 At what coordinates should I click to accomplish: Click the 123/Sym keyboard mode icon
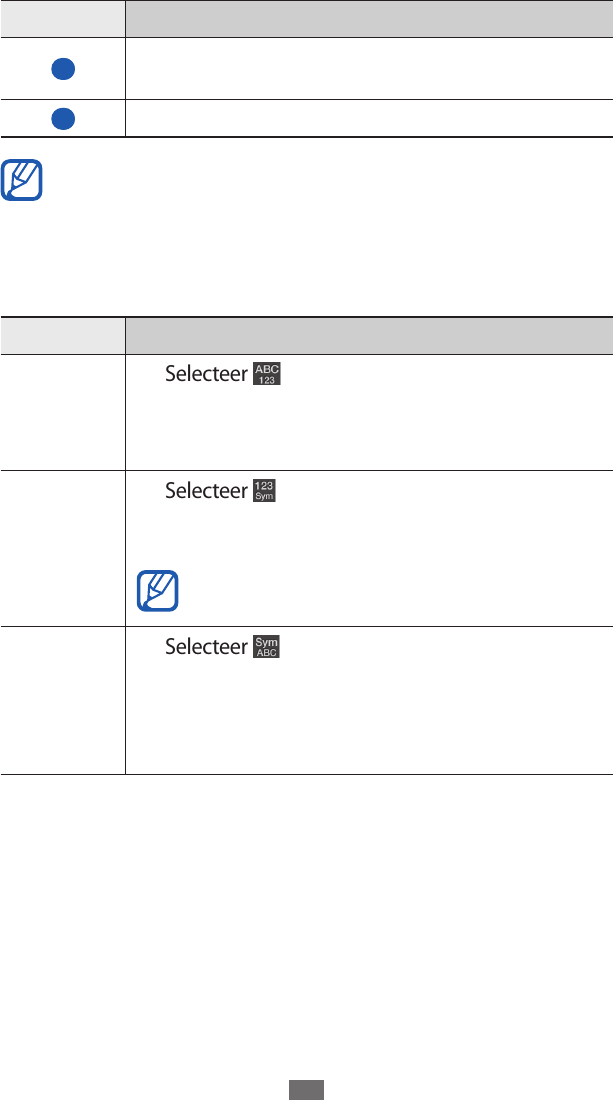[x=264, y=490]
